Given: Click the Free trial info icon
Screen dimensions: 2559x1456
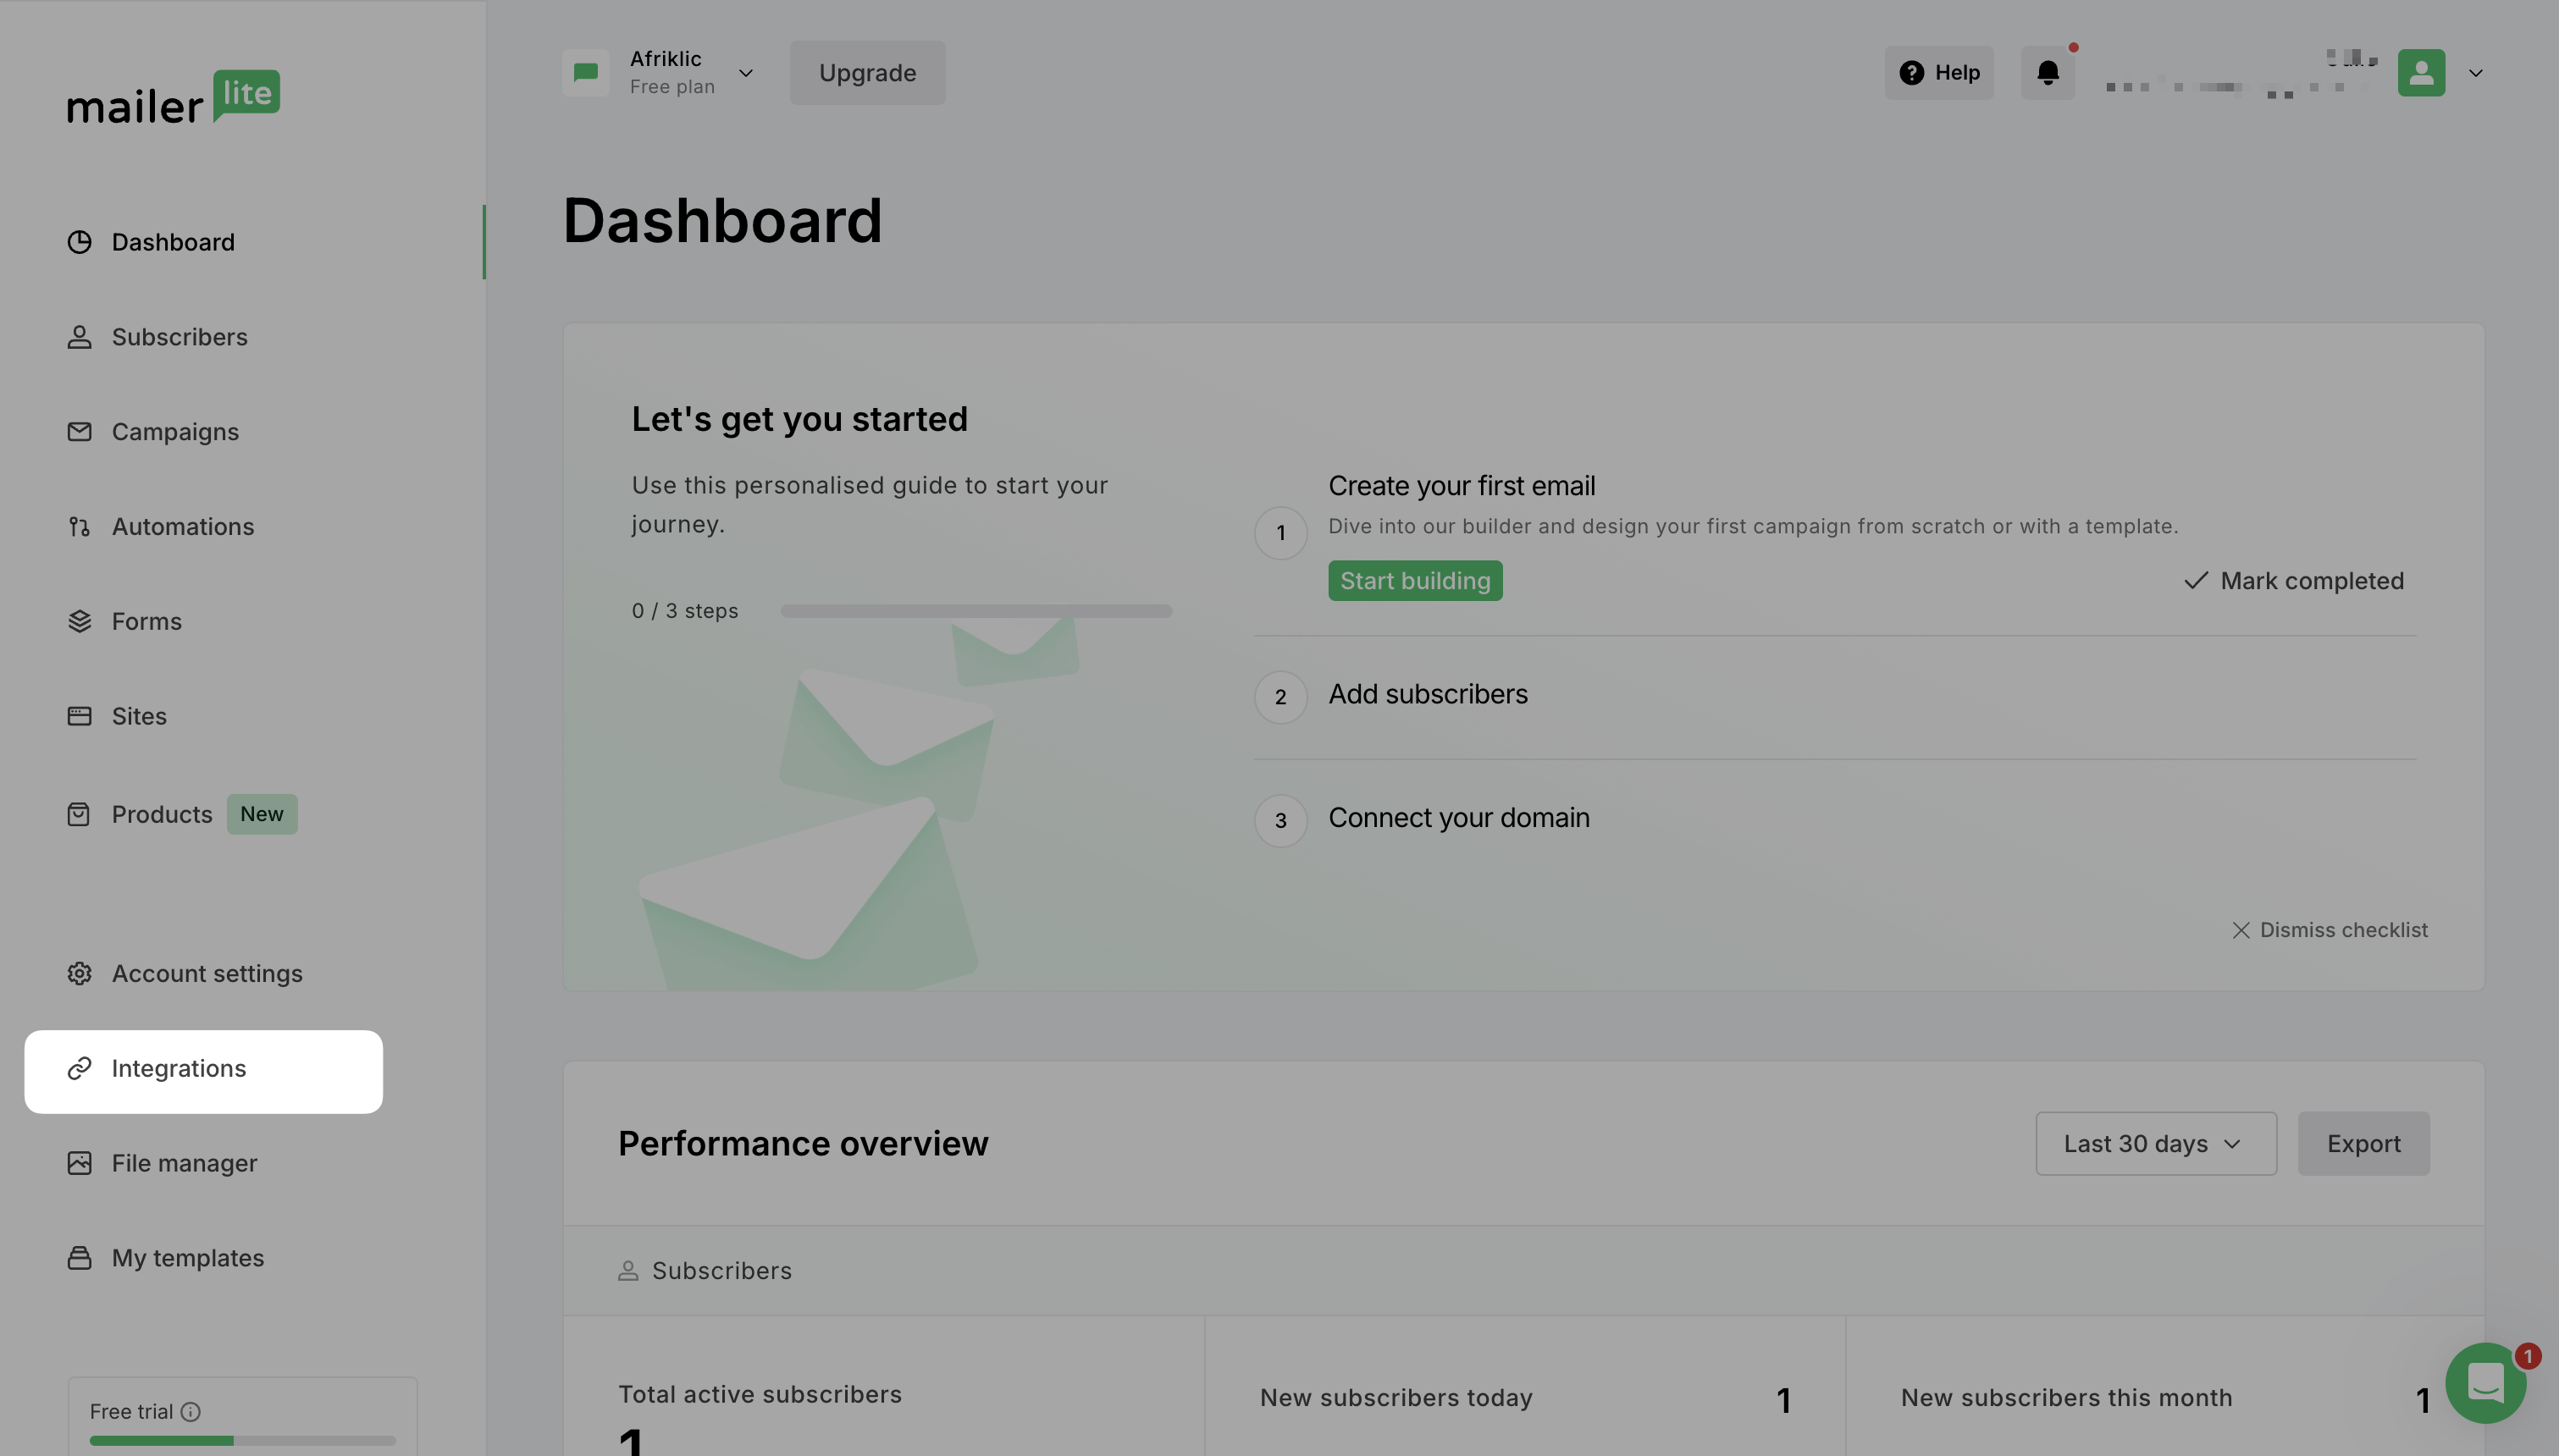Looking at the screenshot, I should click(x=190, y=1411).
